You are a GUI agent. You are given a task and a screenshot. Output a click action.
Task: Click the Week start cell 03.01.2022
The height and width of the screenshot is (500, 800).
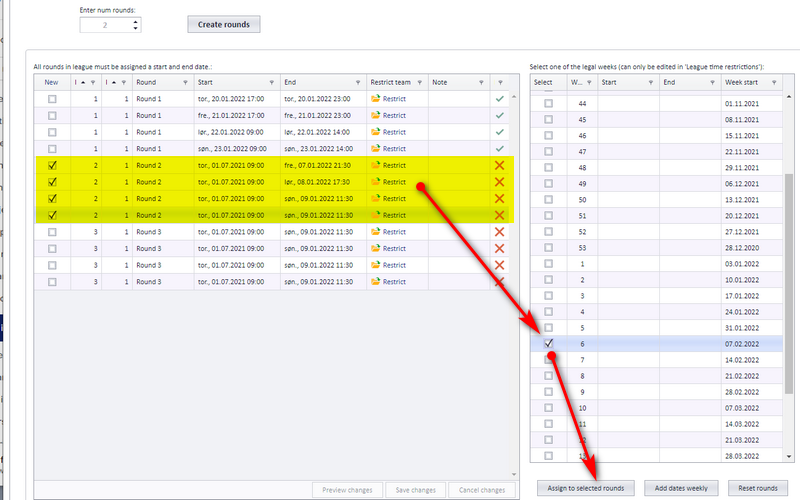pyautogui.click(x=752, y=264)
